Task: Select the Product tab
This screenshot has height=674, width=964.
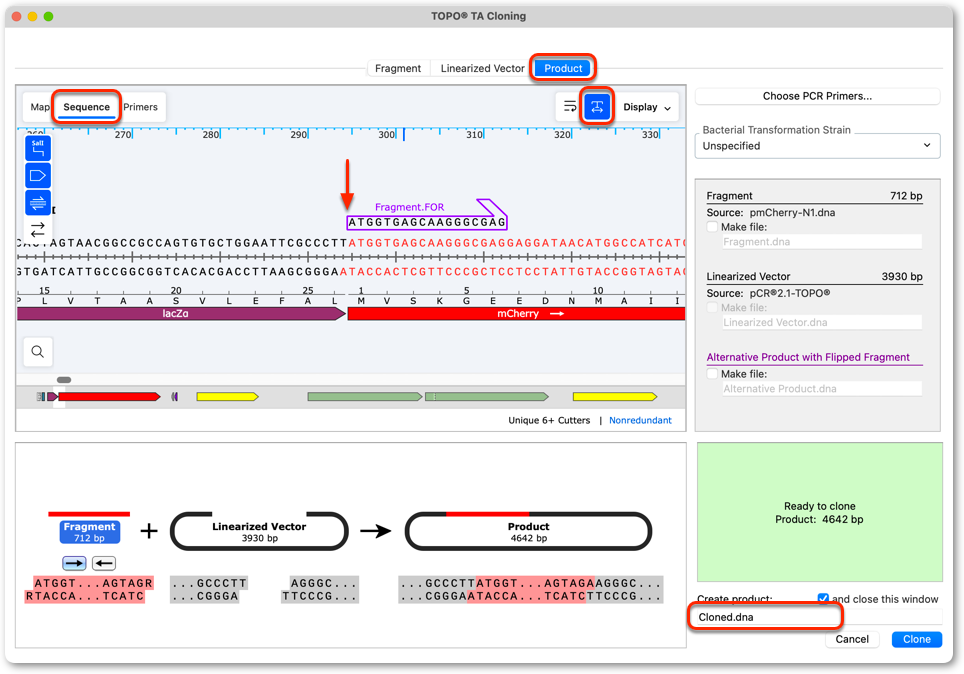Action: point(563,68)
